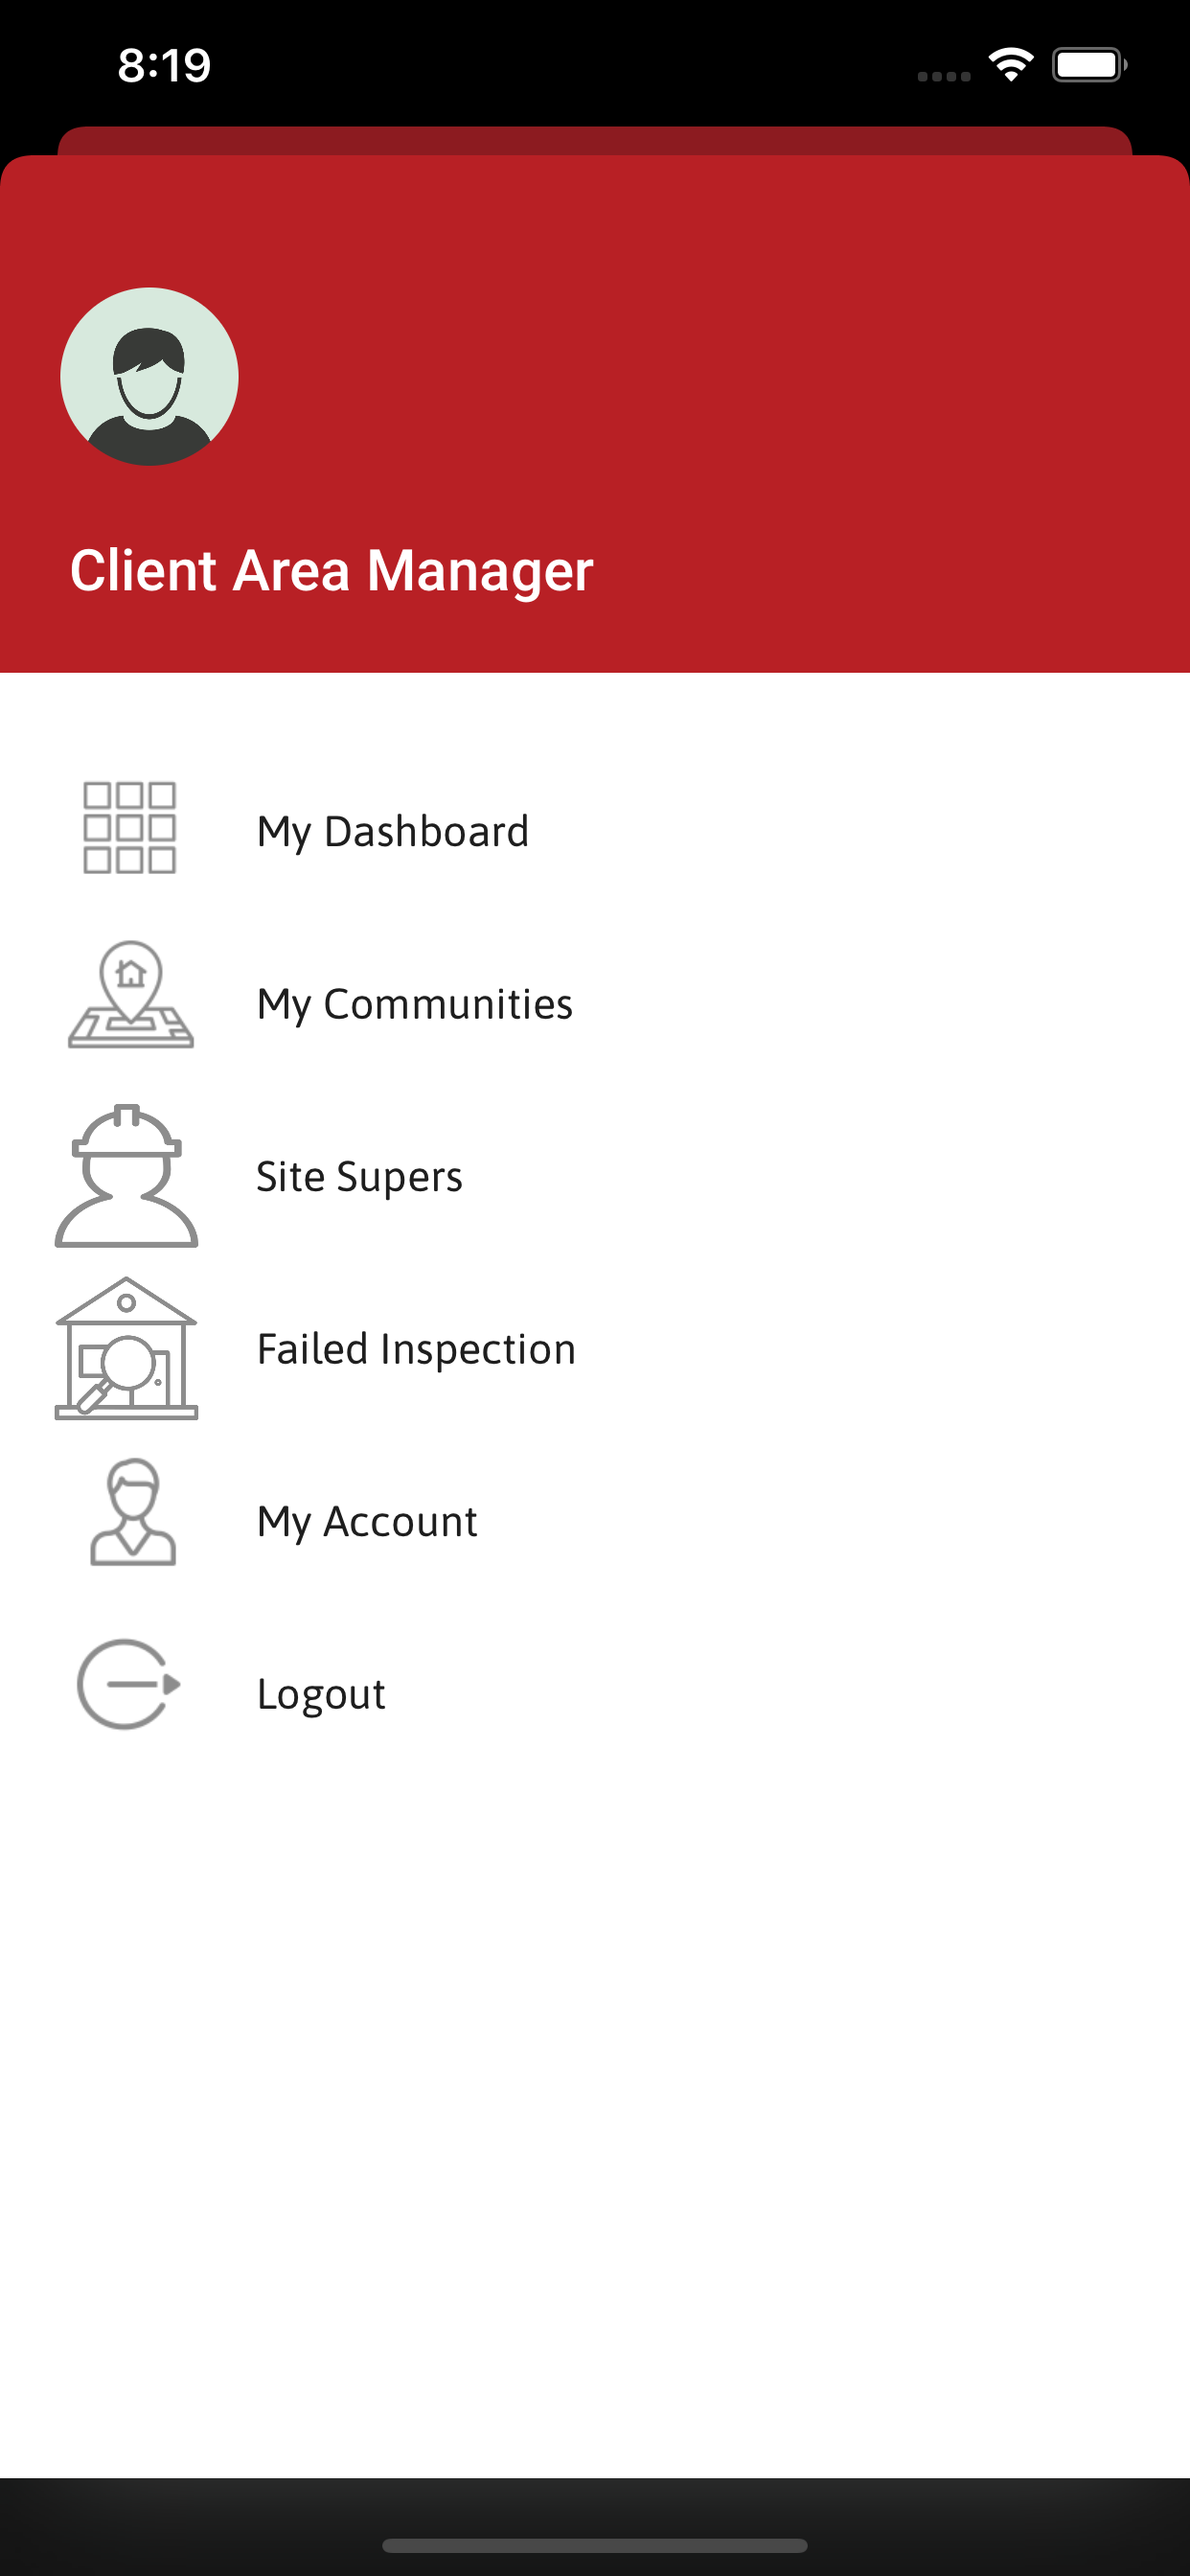The image size is (1190, 2576).
Task: Tap the My Communities map pin icon
Action: coord(130,995)
